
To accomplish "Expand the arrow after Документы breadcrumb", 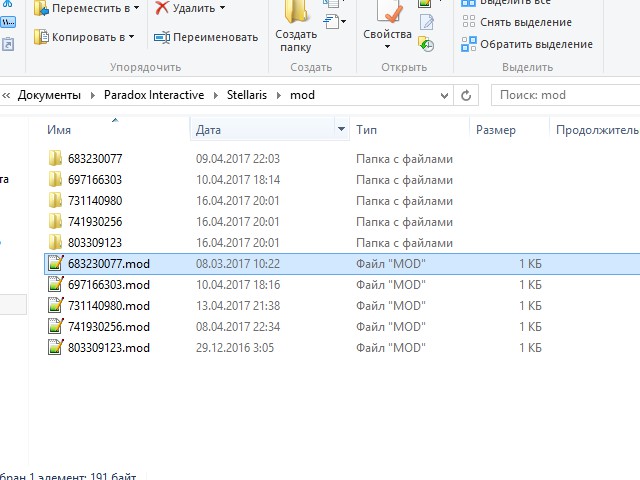I will point(93,96).
